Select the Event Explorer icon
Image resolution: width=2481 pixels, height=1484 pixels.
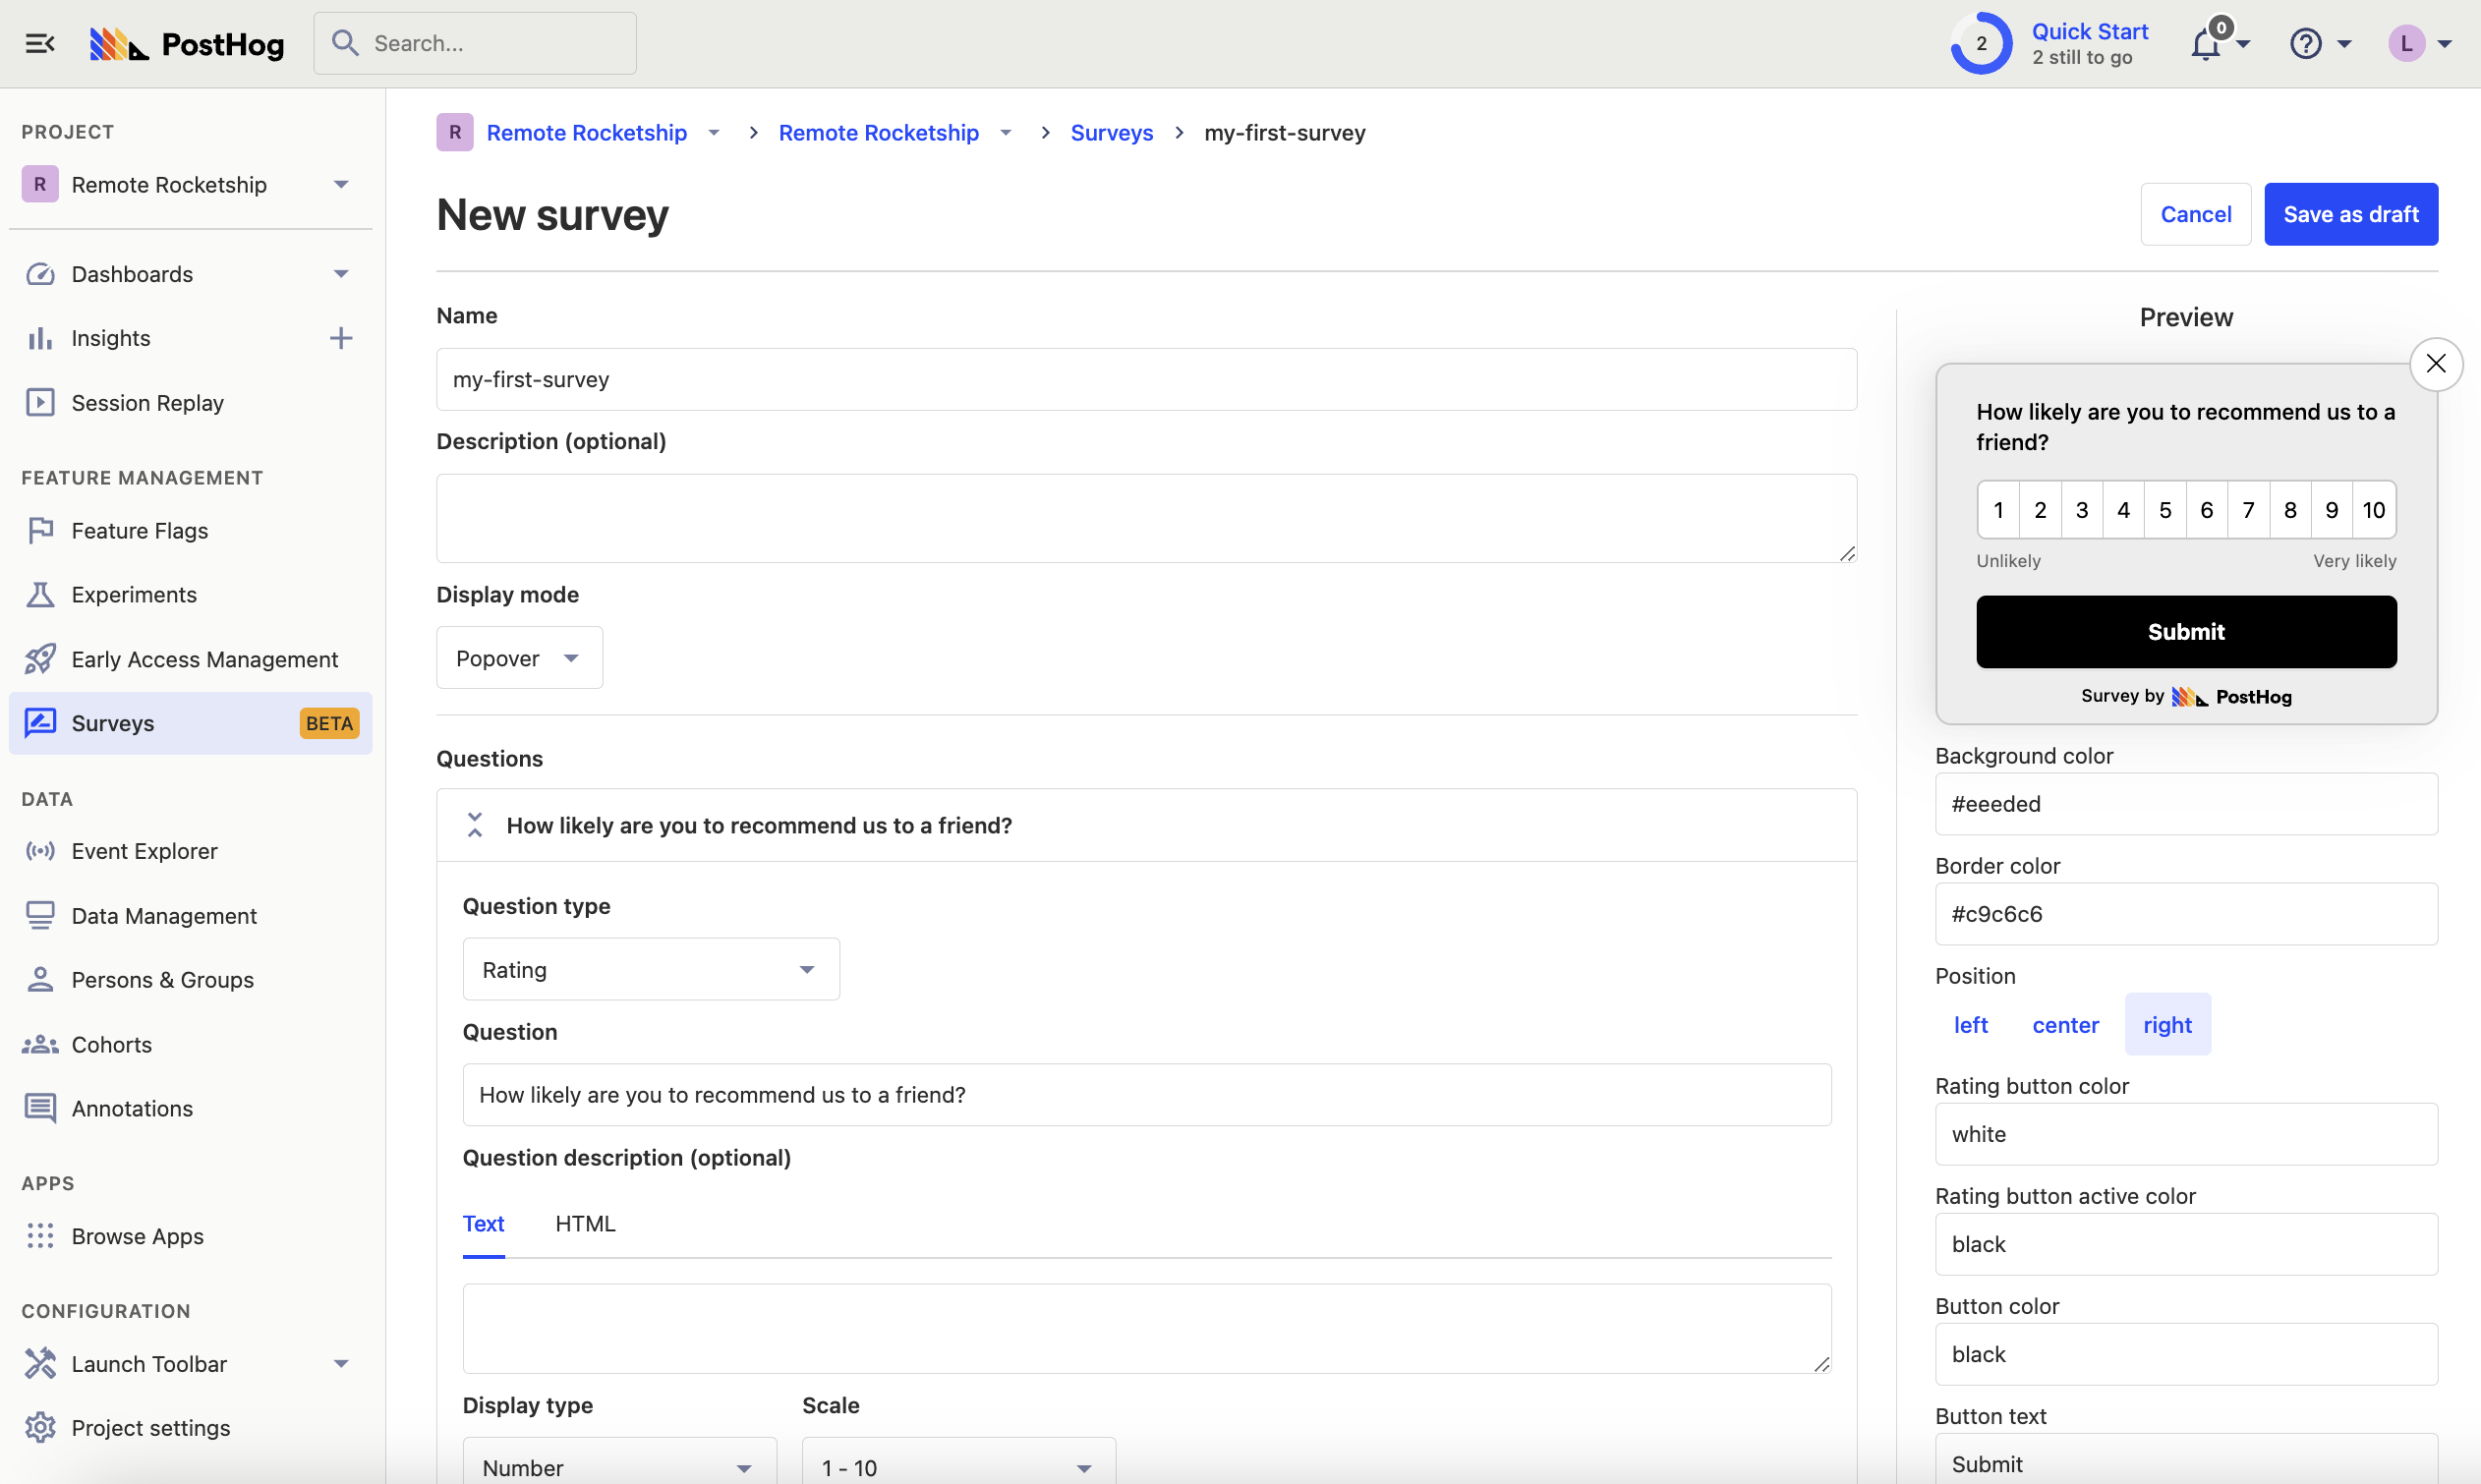[x=40, y=851]
